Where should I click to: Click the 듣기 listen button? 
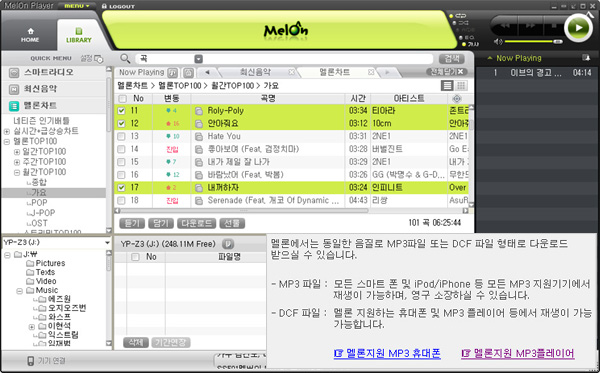pos(132,223)
